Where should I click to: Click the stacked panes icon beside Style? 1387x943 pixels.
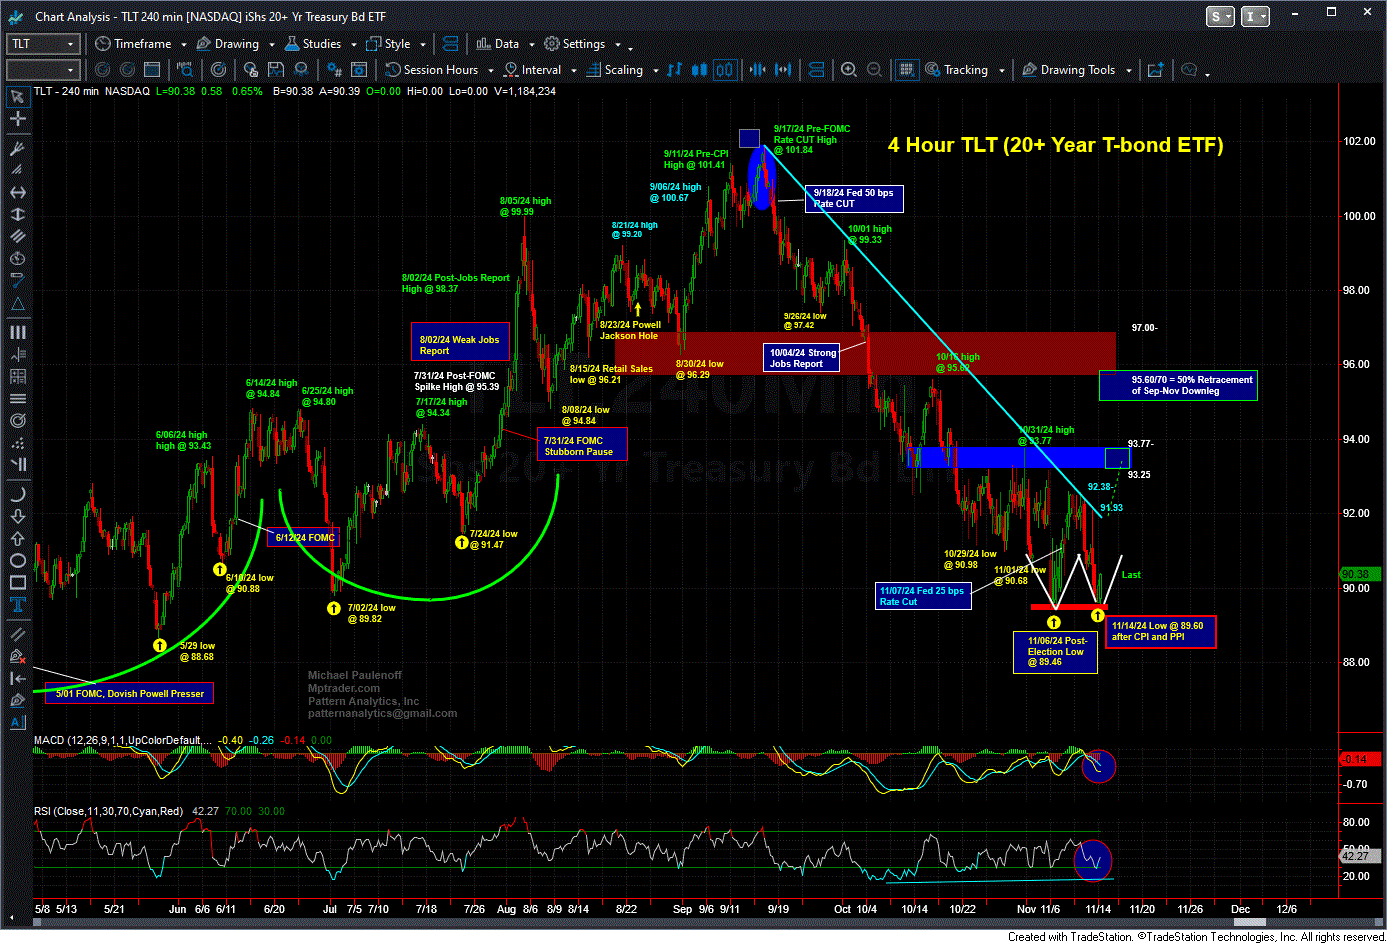450,43
